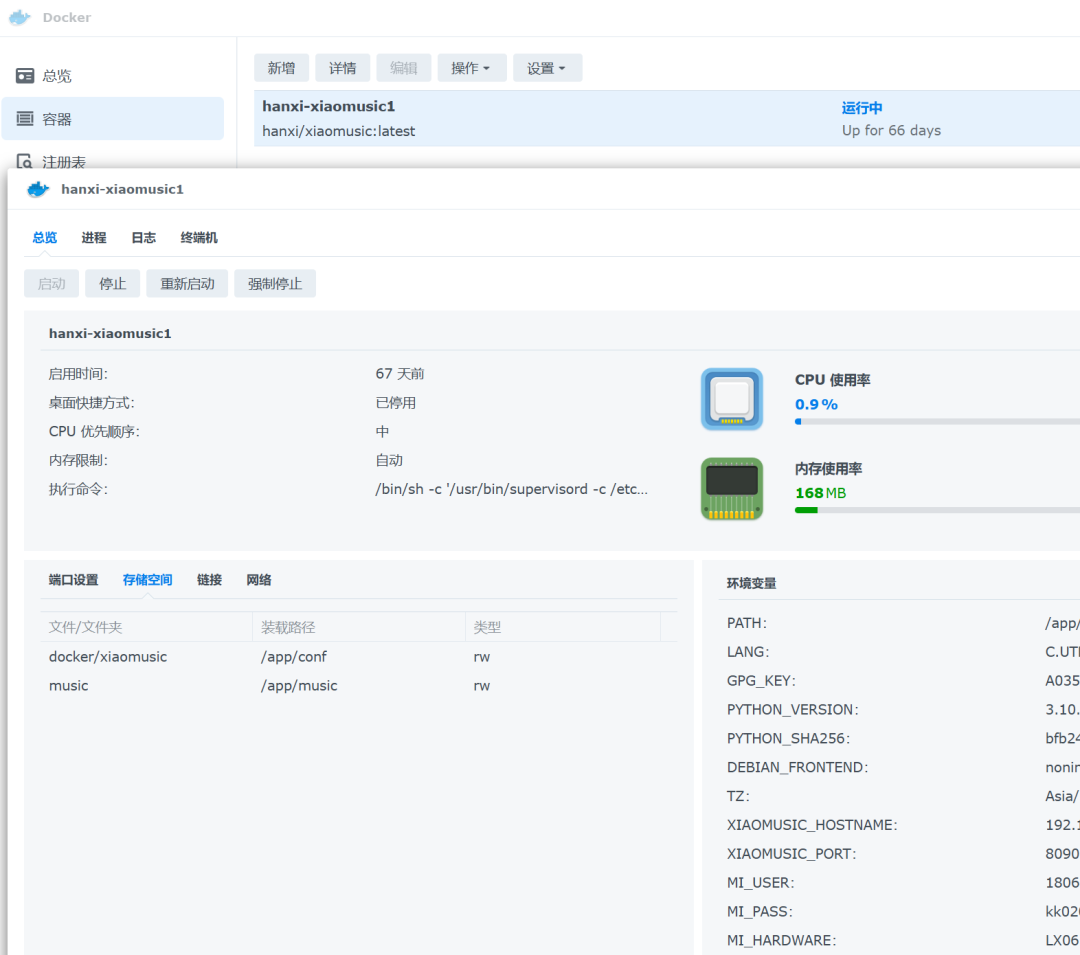
Task: Select the MI_PASS environment variable
Action: point(760,912)
